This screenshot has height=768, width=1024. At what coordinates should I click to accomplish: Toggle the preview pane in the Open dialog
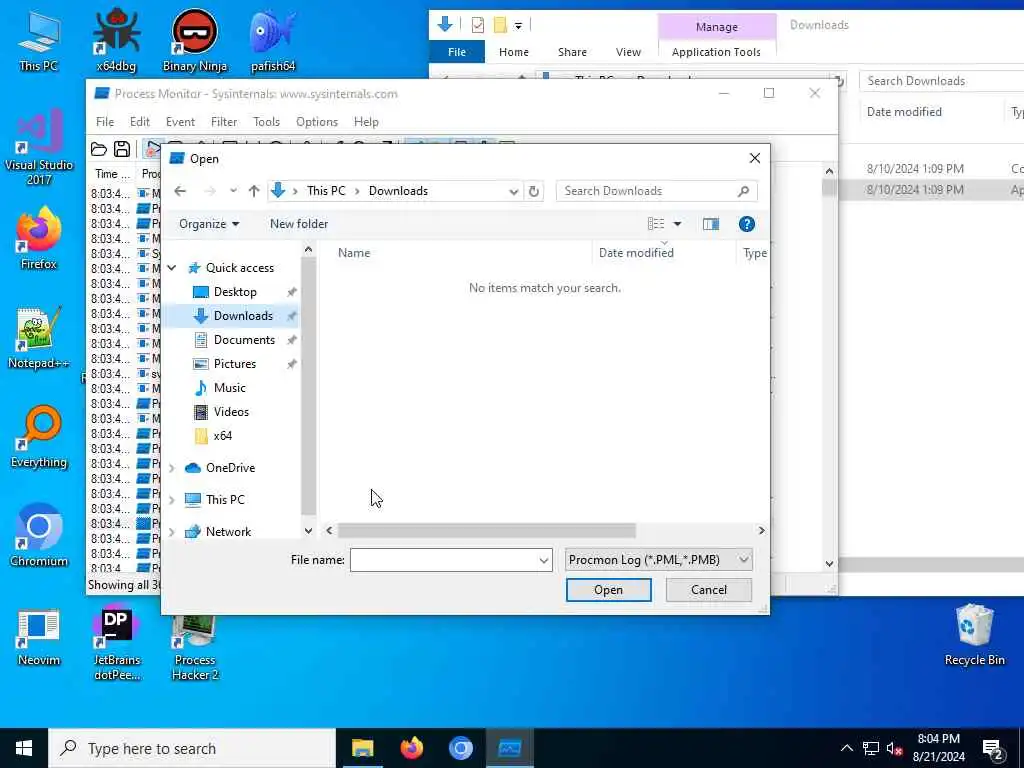tap(711, 224)
